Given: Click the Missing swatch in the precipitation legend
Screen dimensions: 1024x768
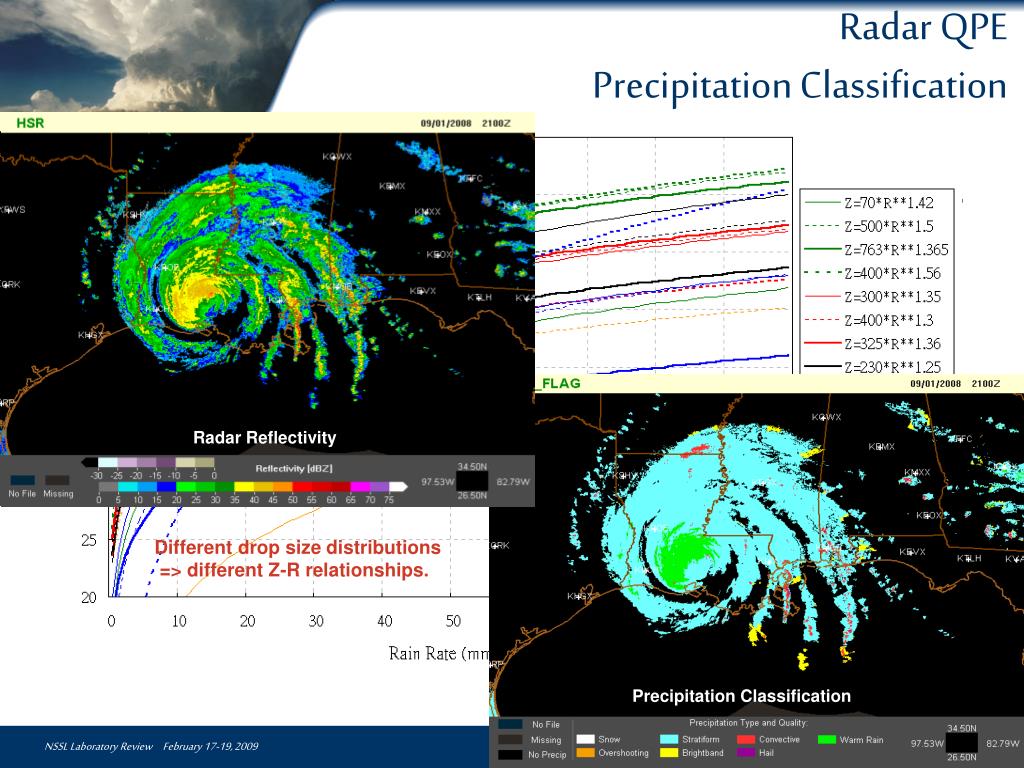Looking at the screenshot, I should point(510,739).
